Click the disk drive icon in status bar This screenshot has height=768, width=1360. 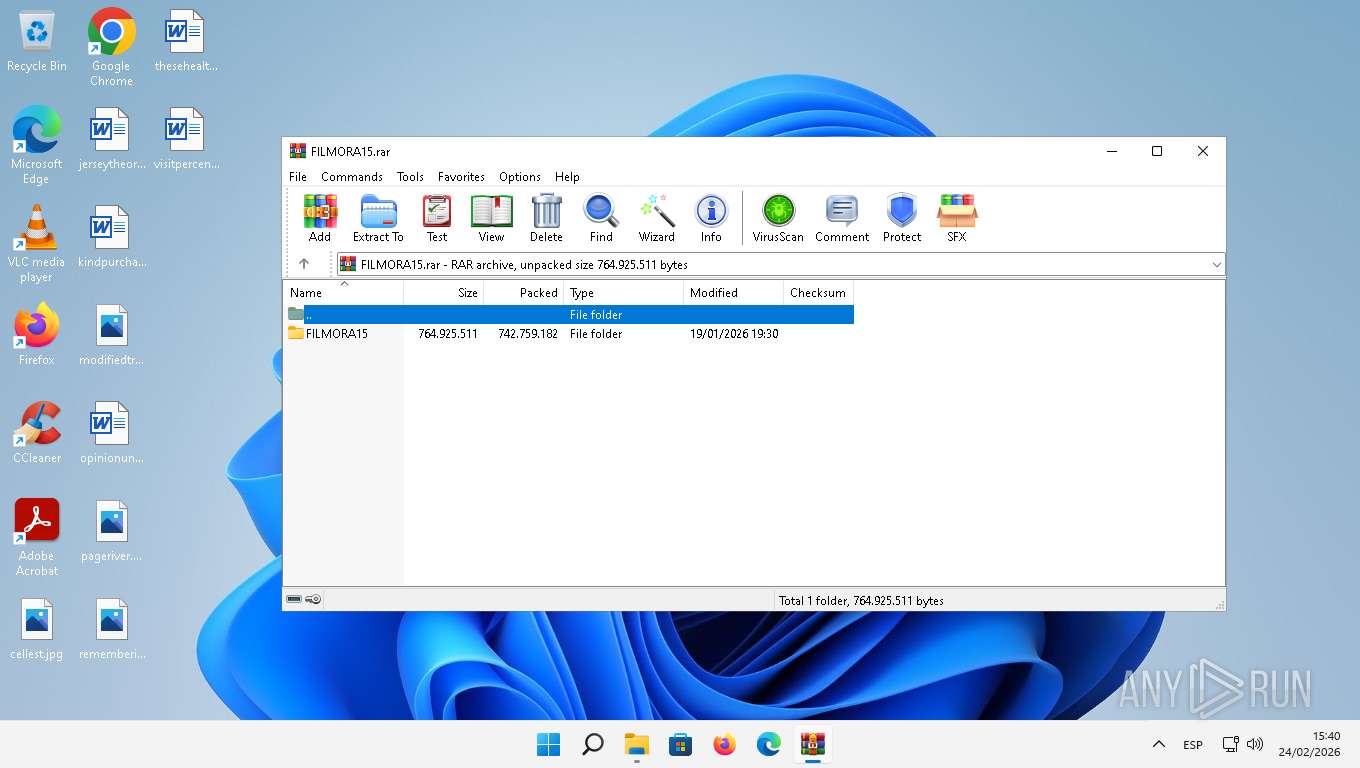point(294,600)
